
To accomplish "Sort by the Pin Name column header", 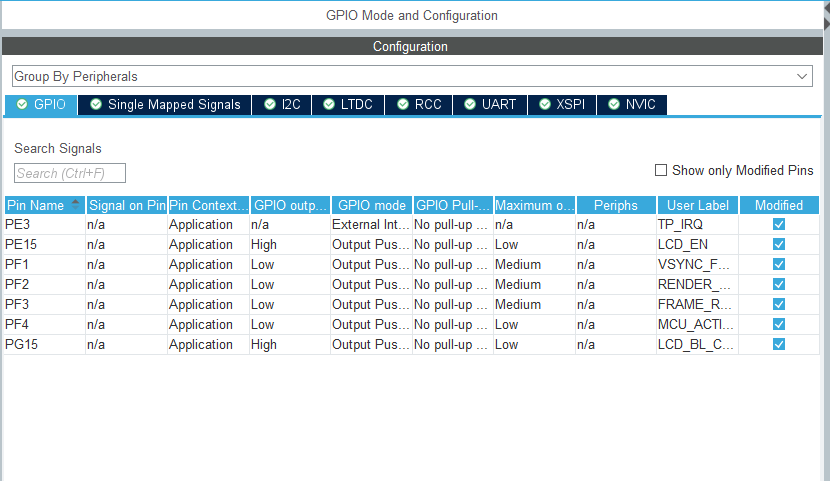I will point(44,205).
